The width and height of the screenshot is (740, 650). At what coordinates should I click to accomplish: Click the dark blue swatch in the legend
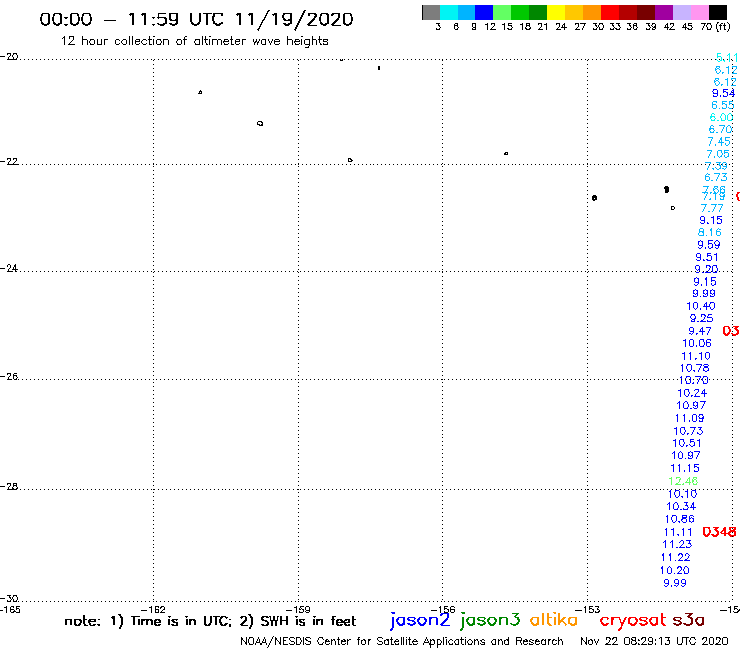pyautogui.click(x=484, y=12)
